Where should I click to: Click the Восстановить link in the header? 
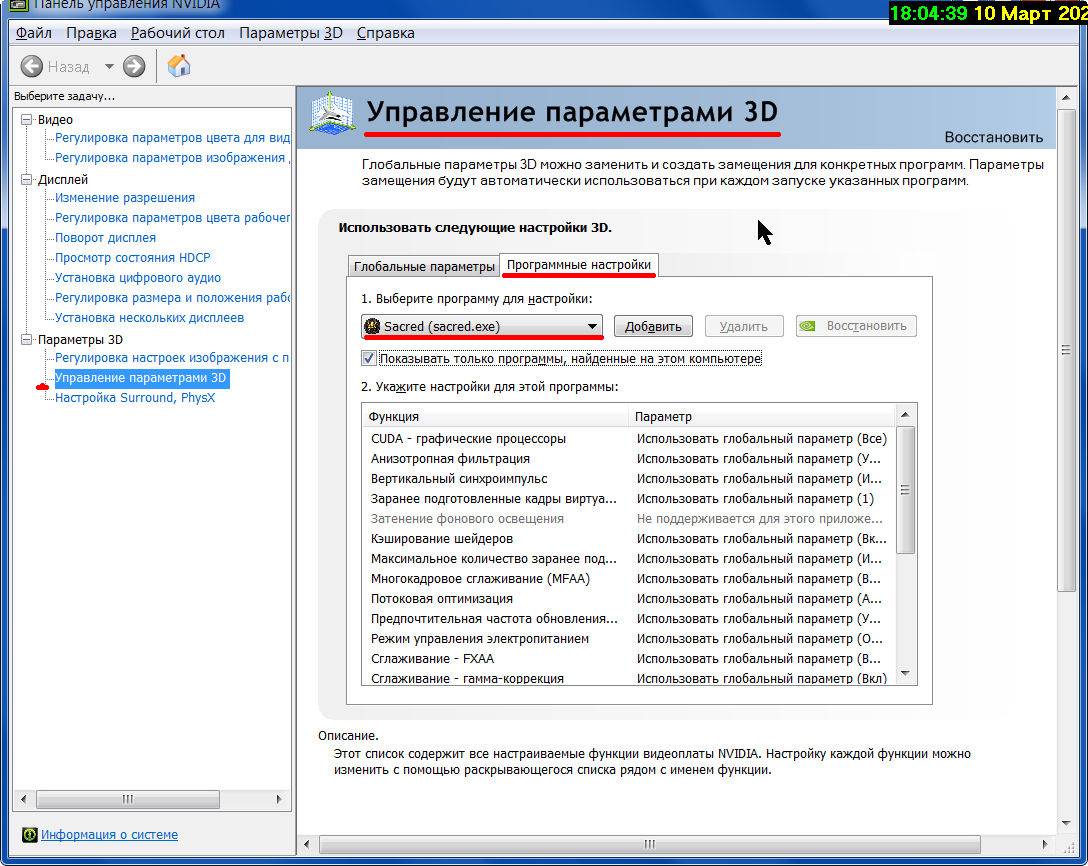pos(993,137)
